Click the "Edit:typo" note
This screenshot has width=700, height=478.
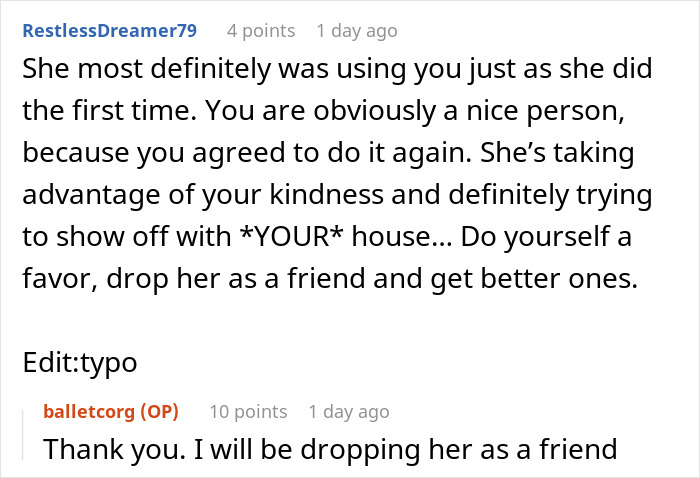[79, 362]
